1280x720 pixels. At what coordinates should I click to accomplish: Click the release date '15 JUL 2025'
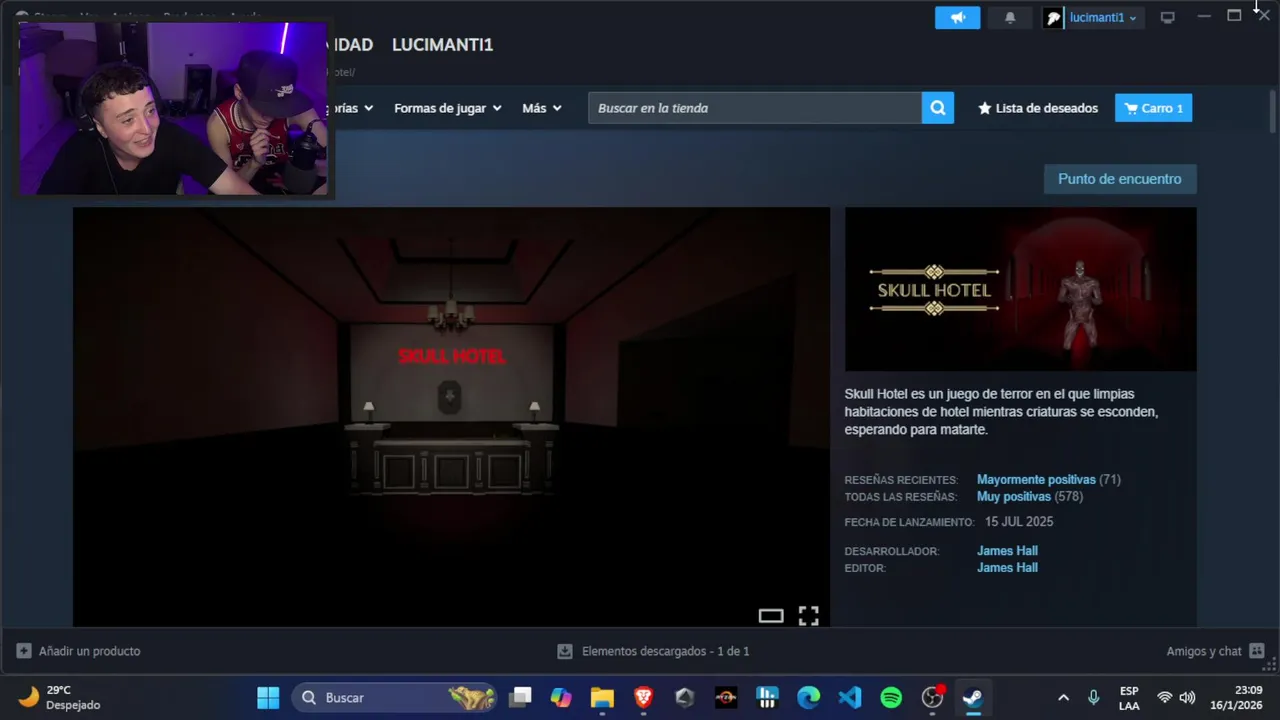[x=1019, y=522]
